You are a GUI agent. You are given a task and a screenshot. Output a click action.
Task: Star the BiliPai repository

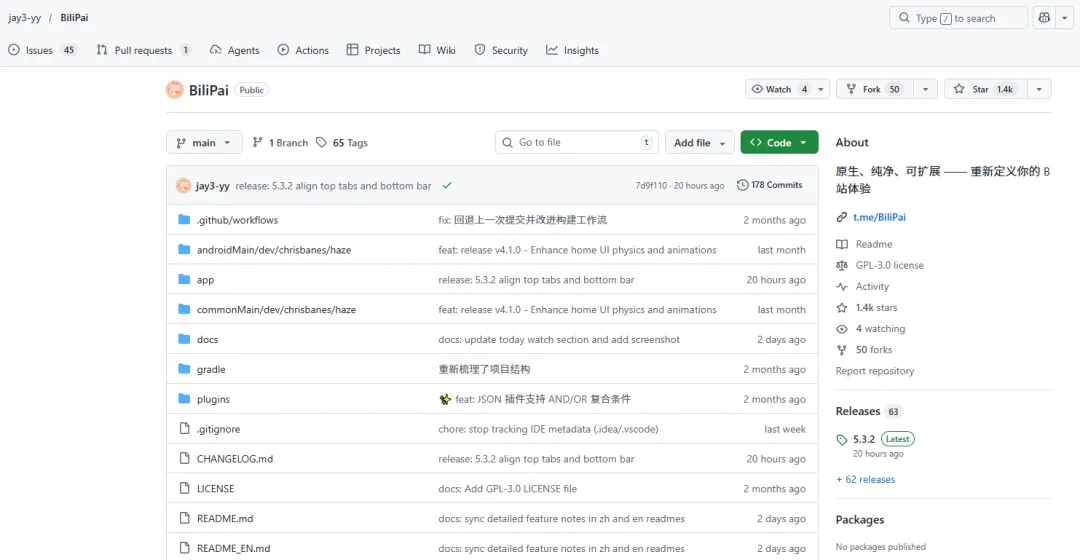pos(985,90)
